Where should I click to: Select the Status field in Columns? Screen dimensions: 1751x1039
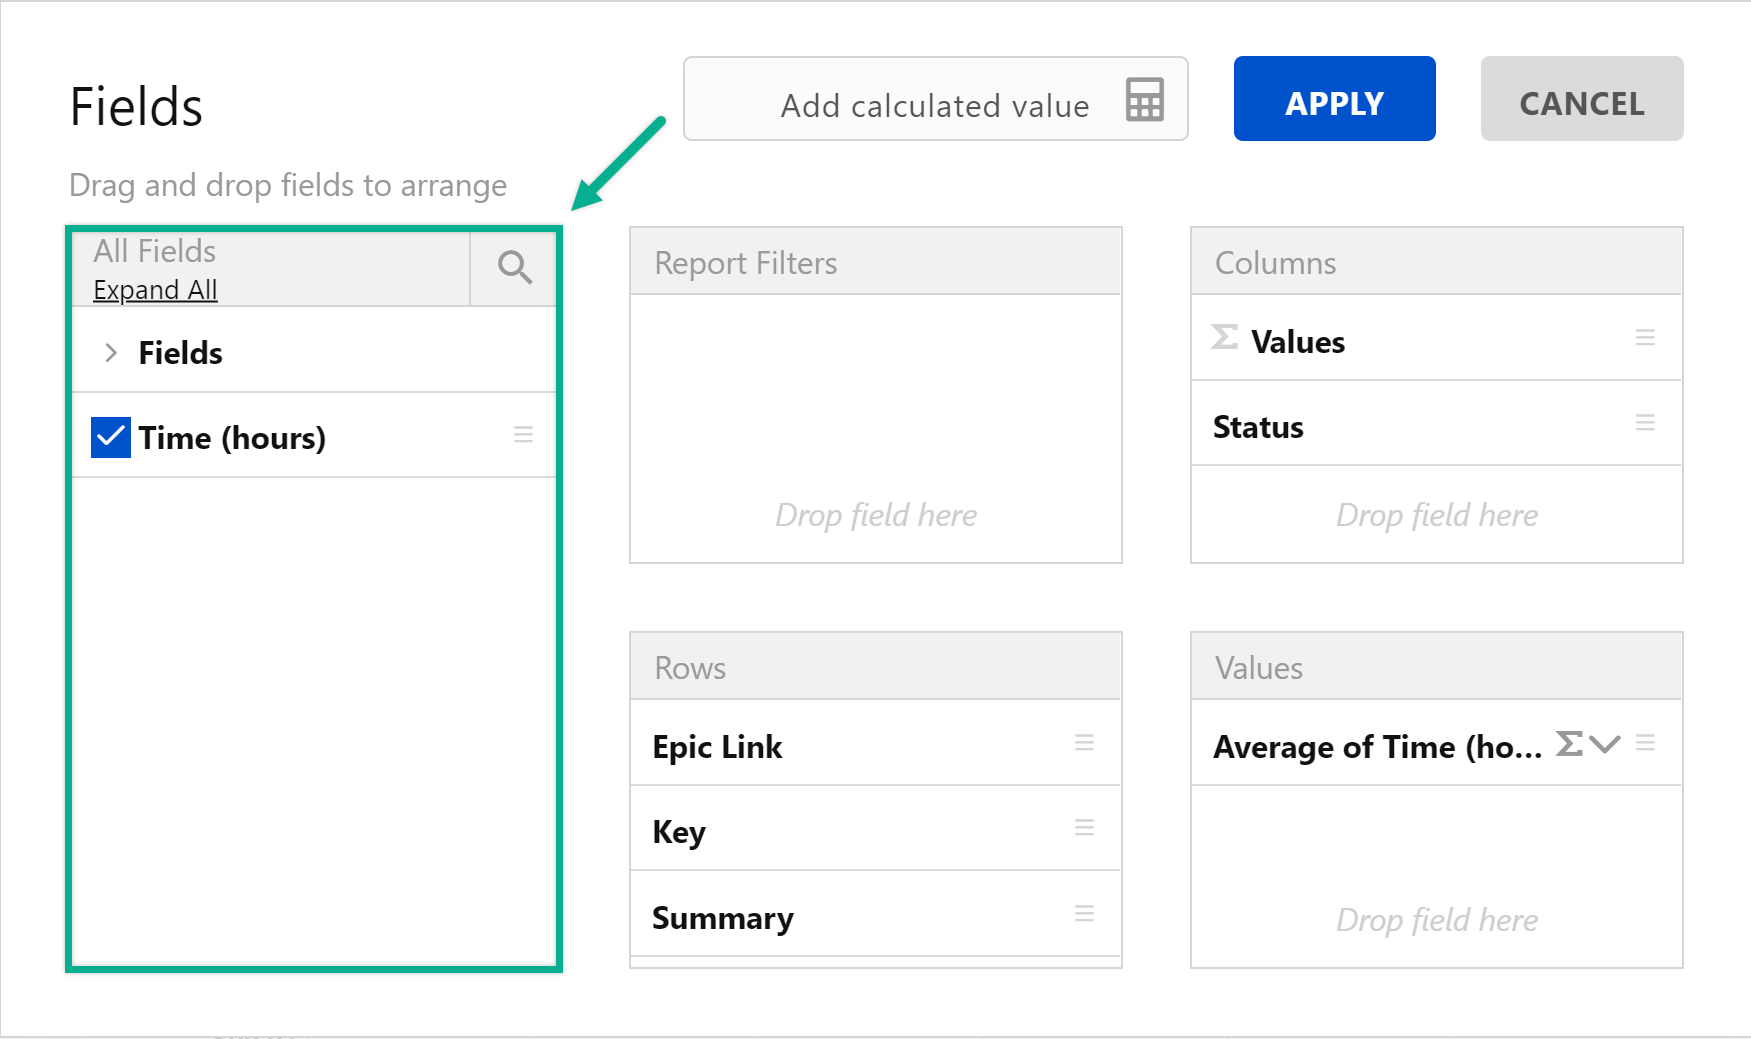pos(1258,427)
